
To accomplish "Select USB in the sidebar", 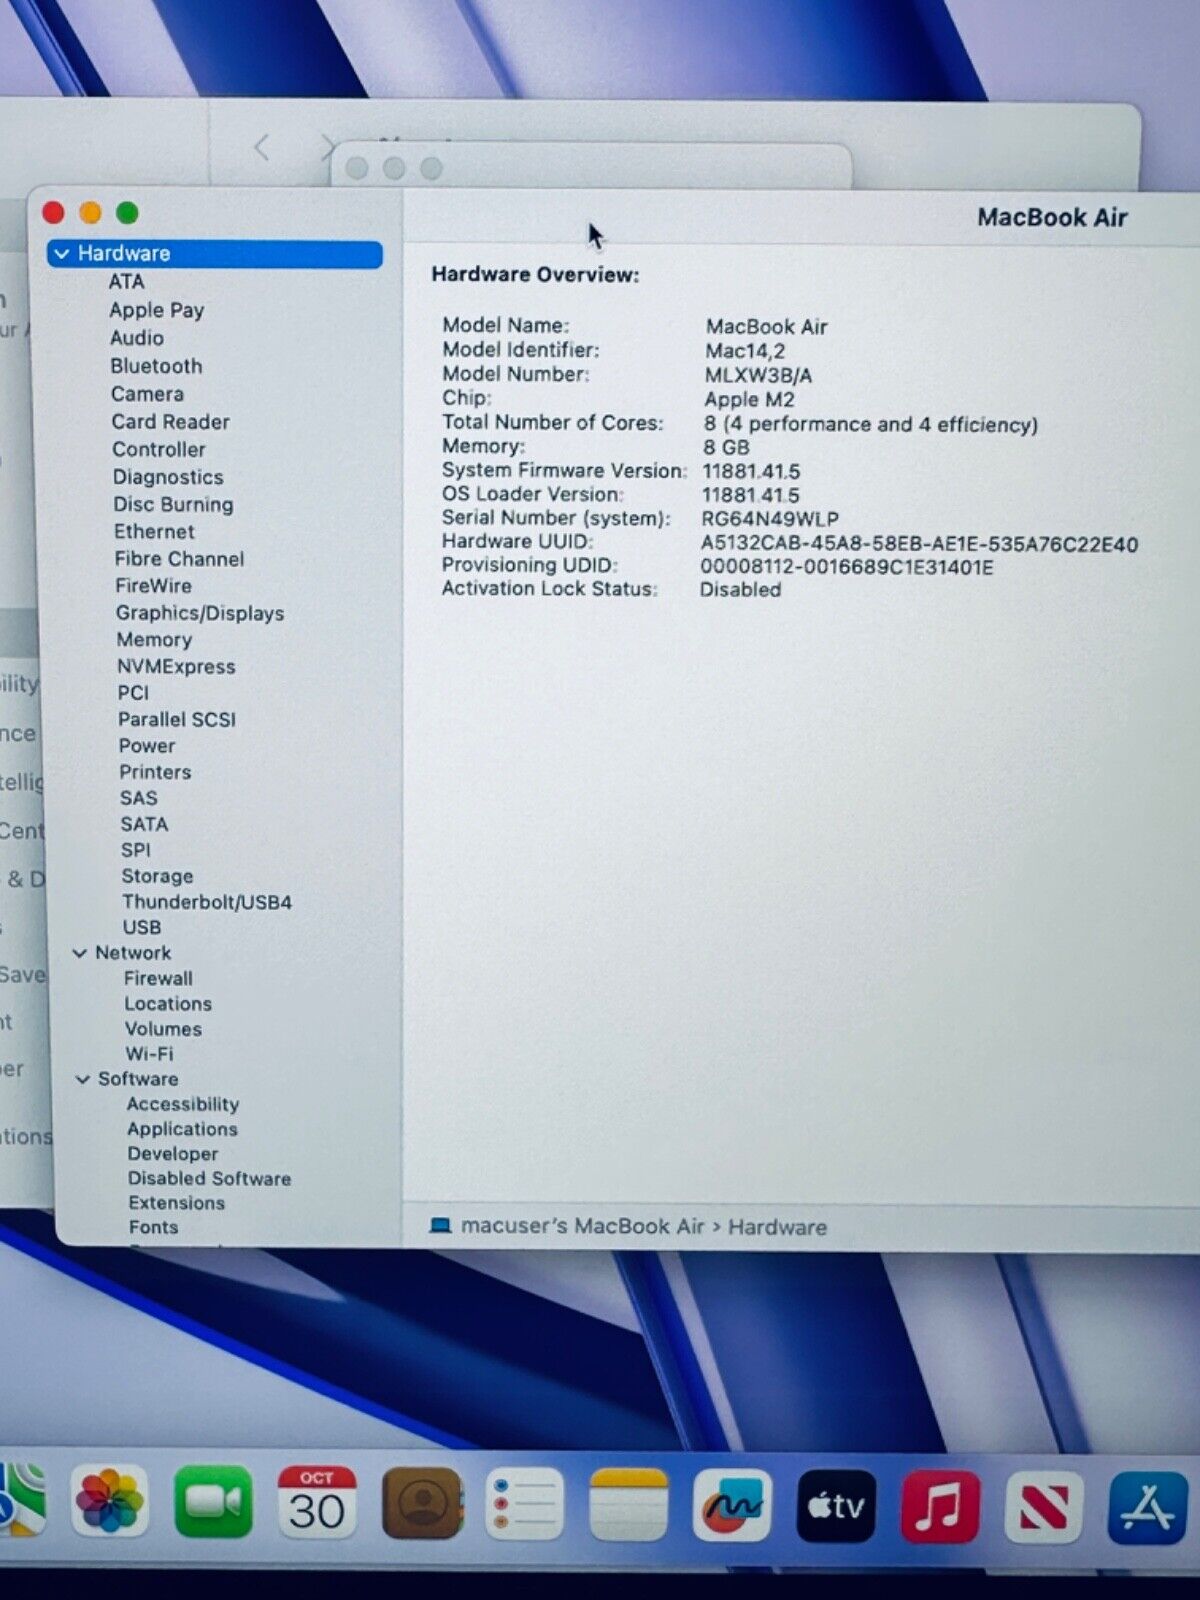I will click(142, 928).
